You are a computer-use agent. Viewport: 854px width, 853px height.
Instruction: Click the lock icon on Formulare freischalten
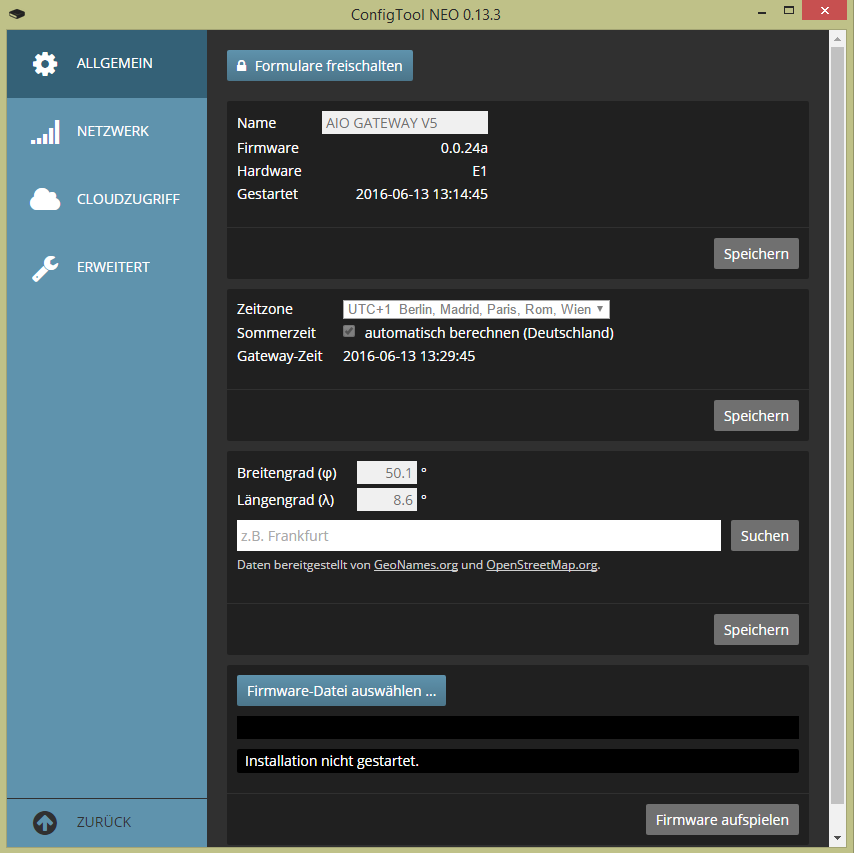click(x=241, y=67)
